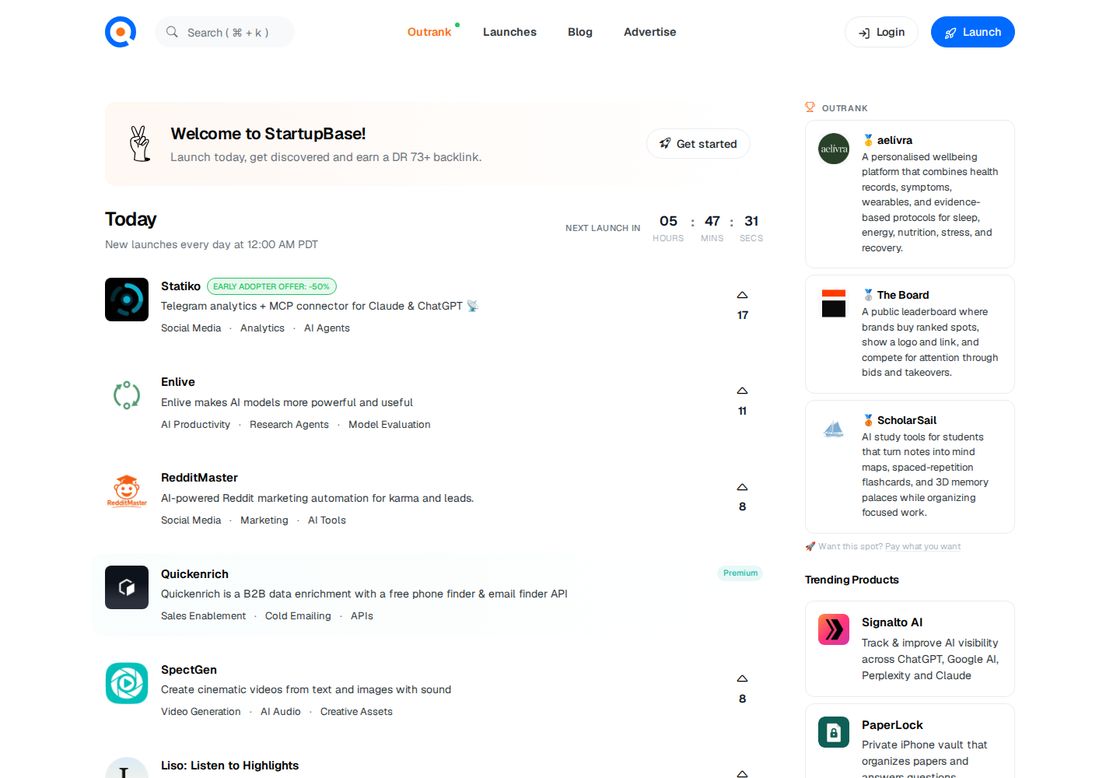
Task: Open PaperLock trending product title
Action: [x=892, y=725]
